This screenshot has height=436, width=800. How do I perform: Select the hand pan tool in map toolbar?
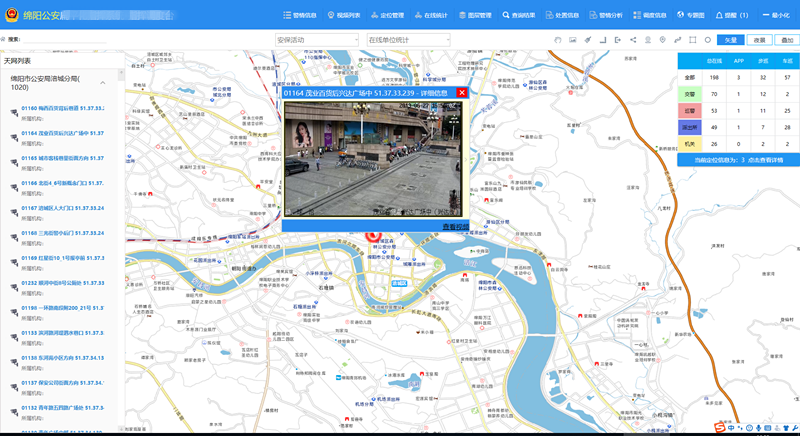(x=556, y=40)
